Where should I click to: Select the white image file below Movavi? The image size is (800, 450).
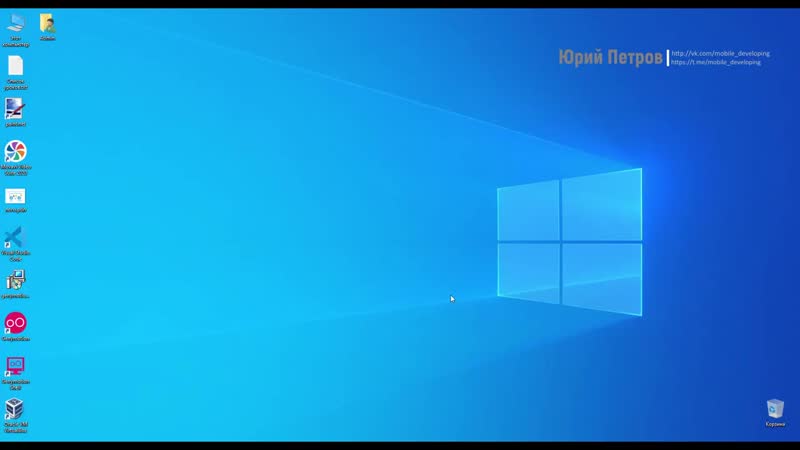pyautogui.click(x=15, y=196)
